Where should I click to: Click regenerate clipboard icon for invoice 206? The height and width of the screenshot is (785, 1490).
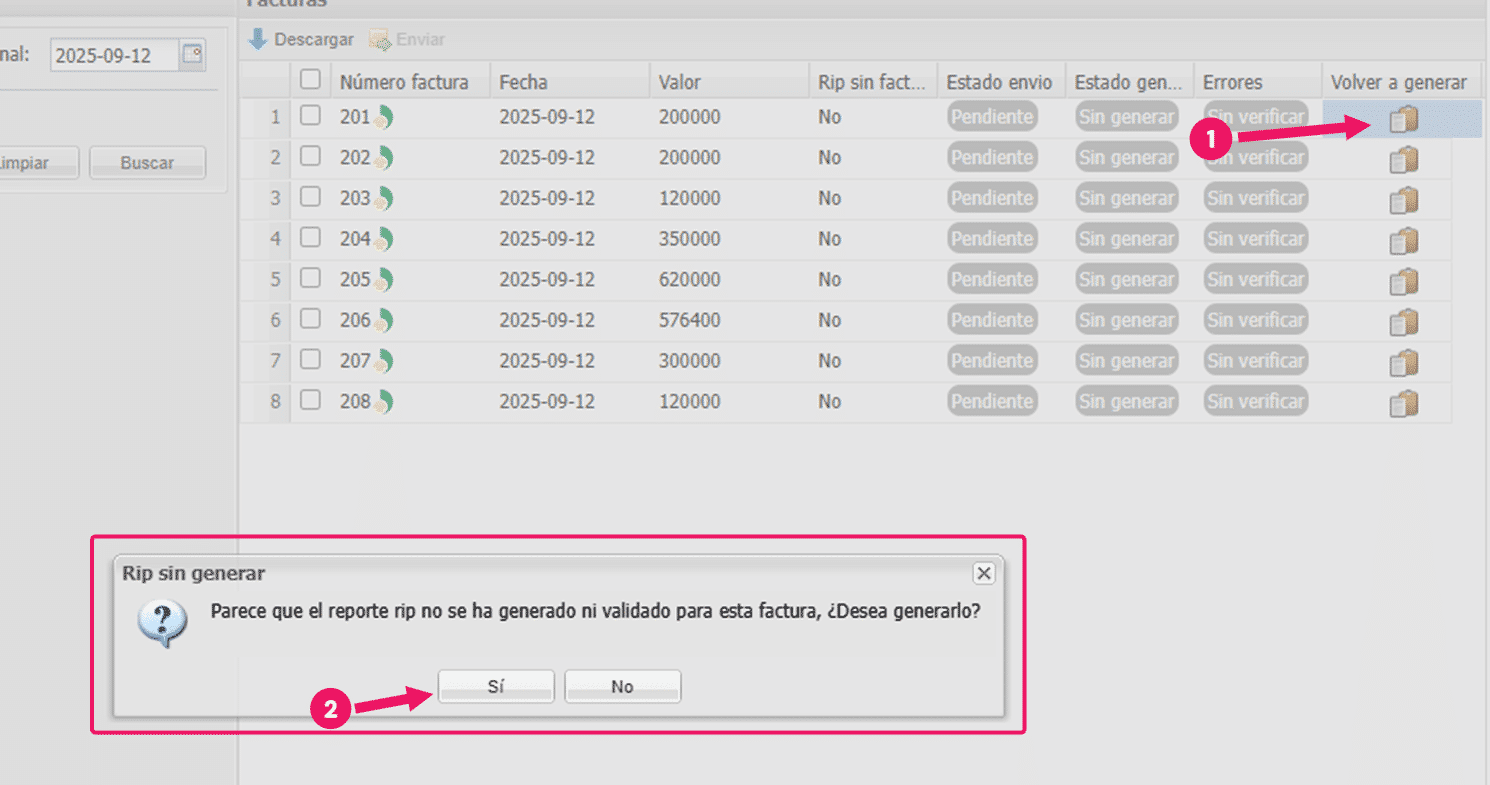(x=1404, y=323)
